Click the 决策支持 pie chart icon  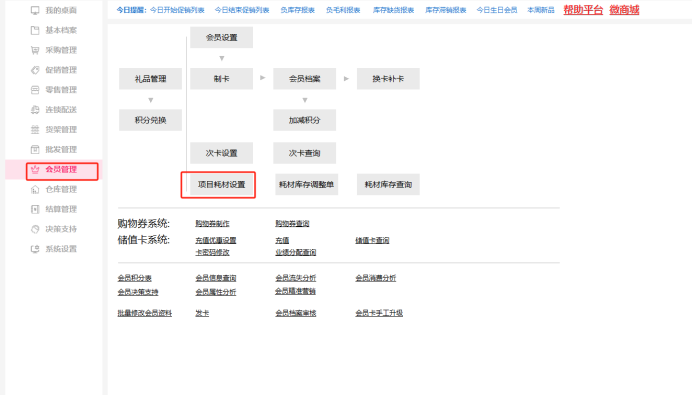pos(35,229)
